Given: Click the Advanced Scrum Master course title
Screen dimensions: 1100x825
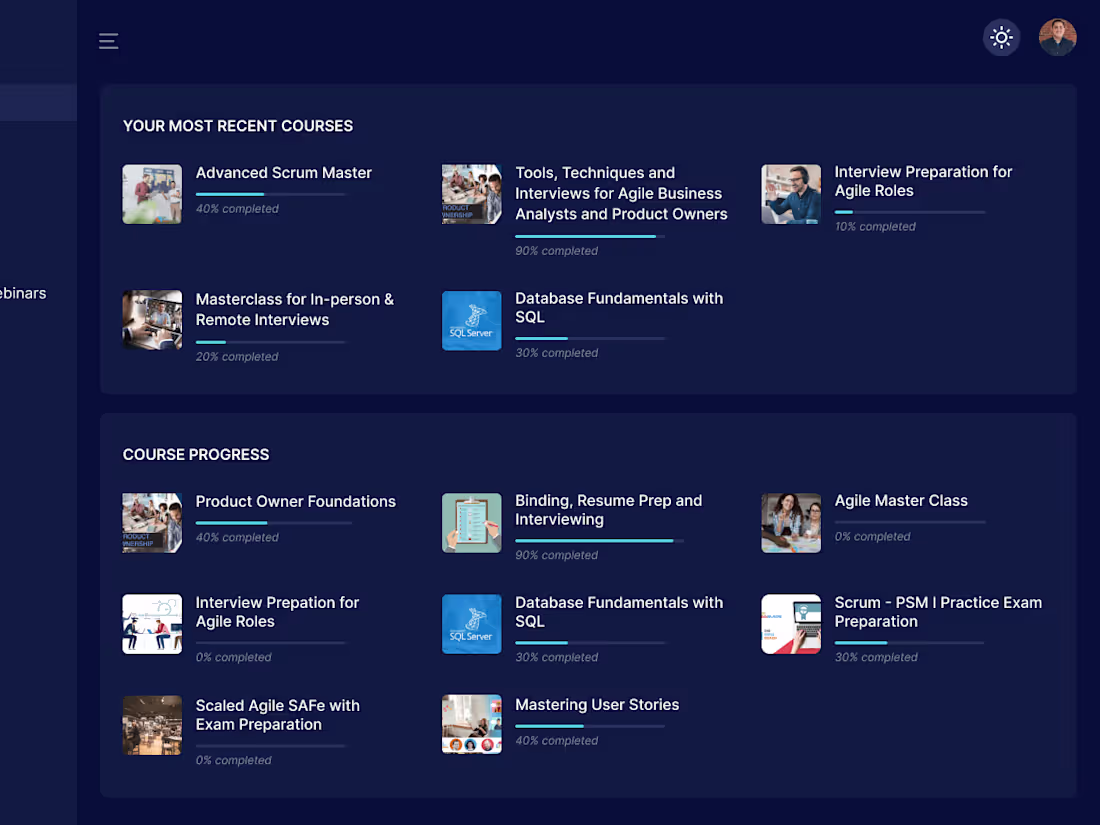Looking at the screenshot, I should coord(283,173).
